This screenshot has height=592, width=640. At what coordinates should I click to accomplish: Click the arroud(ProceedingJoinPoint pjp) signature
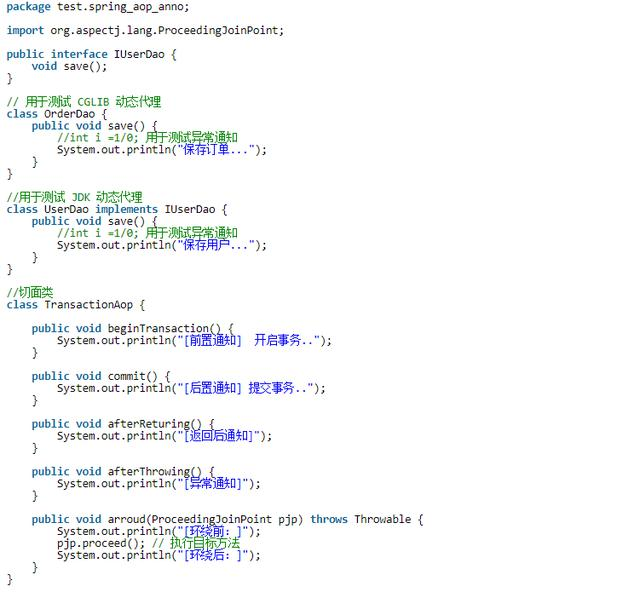point(227,520)
